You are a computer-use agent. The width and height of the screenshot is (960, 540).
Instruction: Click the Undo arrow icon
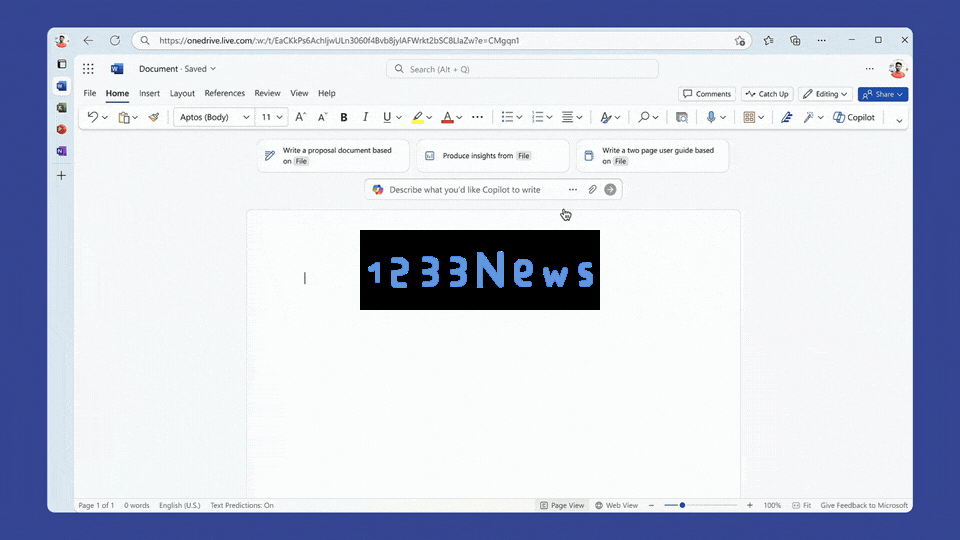point(92,117)
